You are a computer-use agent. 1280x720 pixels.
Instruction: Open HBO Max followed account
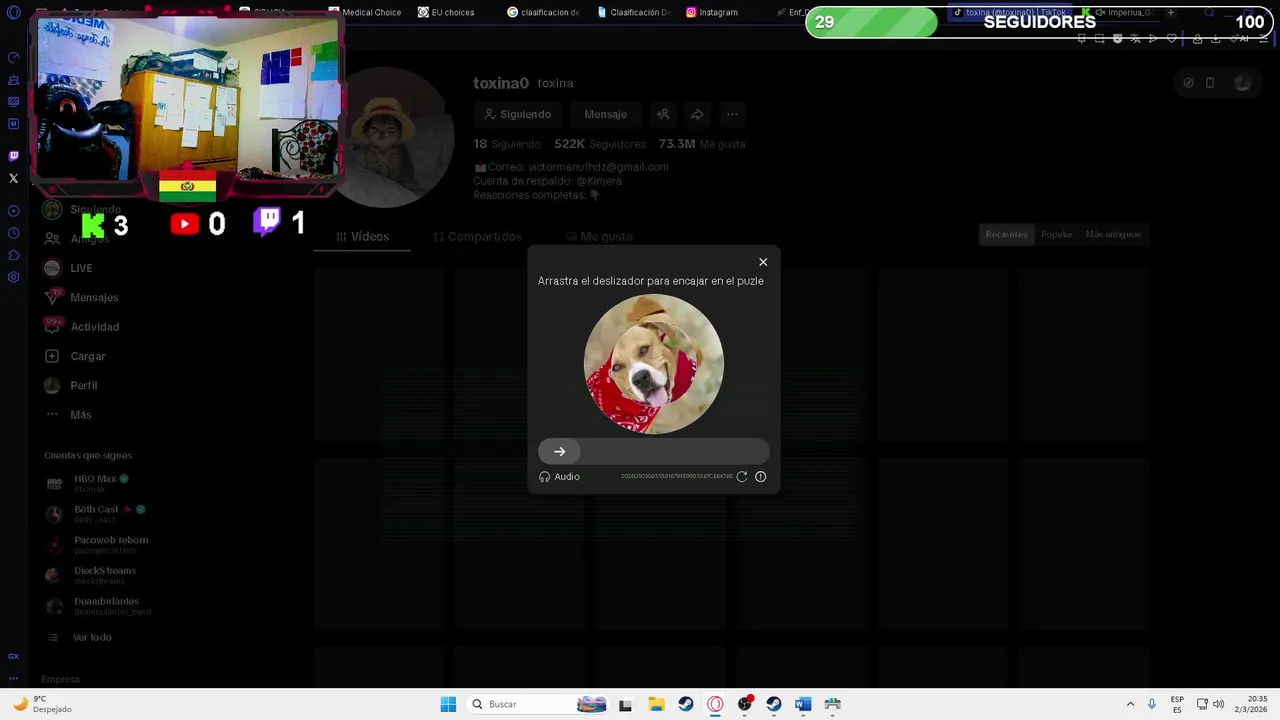[x=88, y=483]
